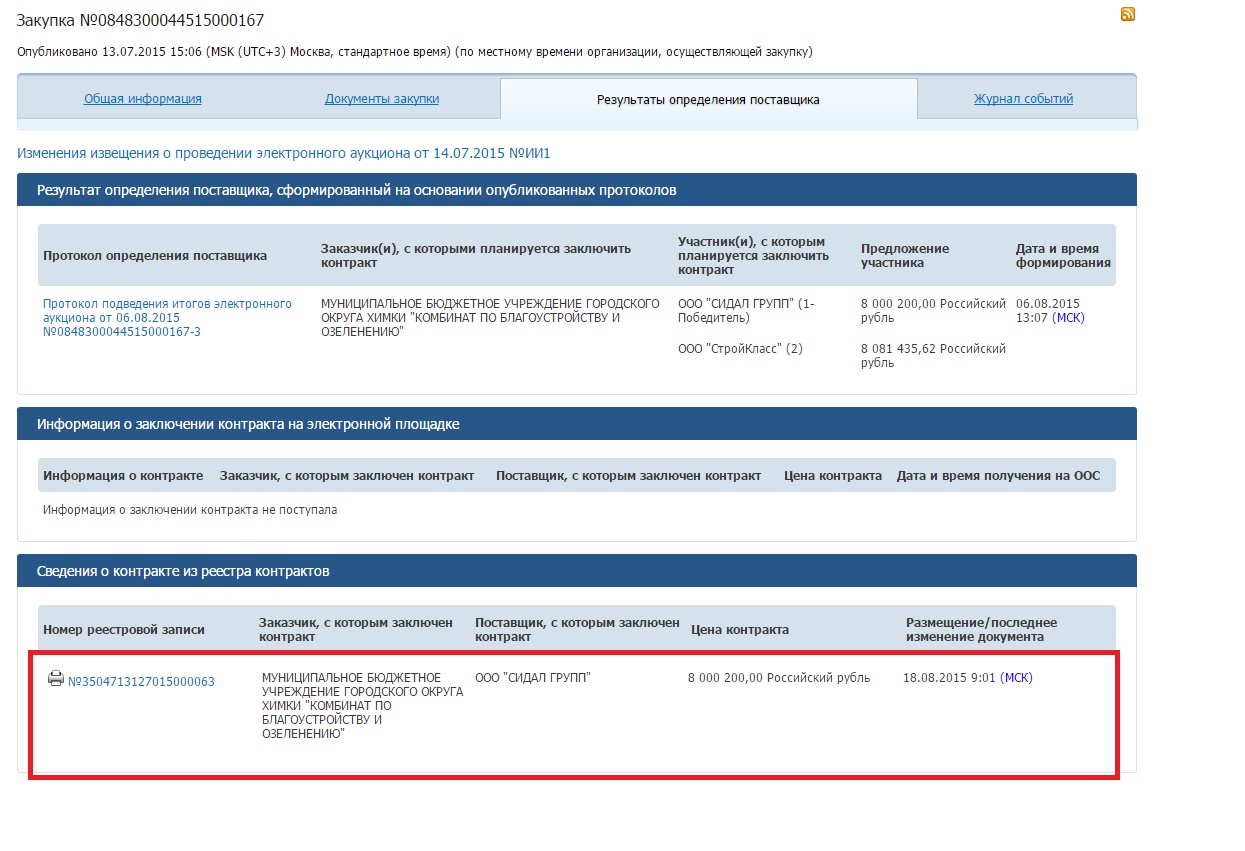Image resolution: width=1245 pixels, height=851 pixels.
Task: Click the ООО "СтройКласс" (2) participant entry
Action: 740,349
